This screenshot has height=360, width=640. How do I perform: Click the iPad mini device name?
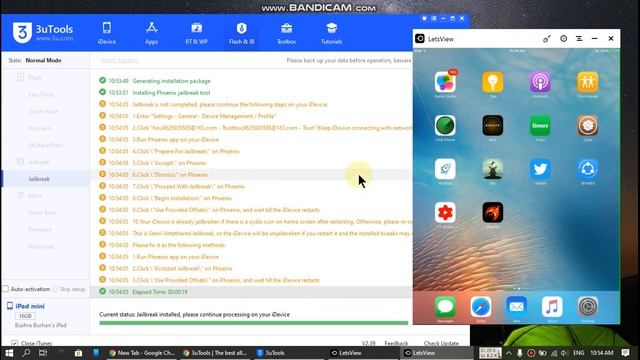pyautogui.click(x=30, y=306)
